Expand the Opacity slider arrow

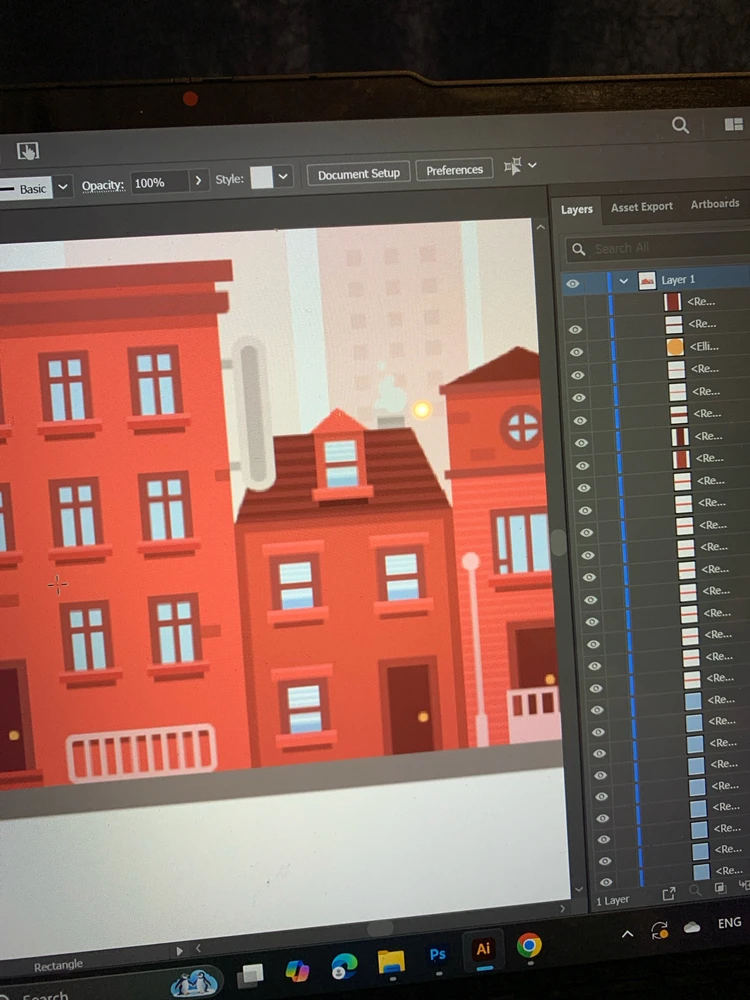[x=198, y=181]
